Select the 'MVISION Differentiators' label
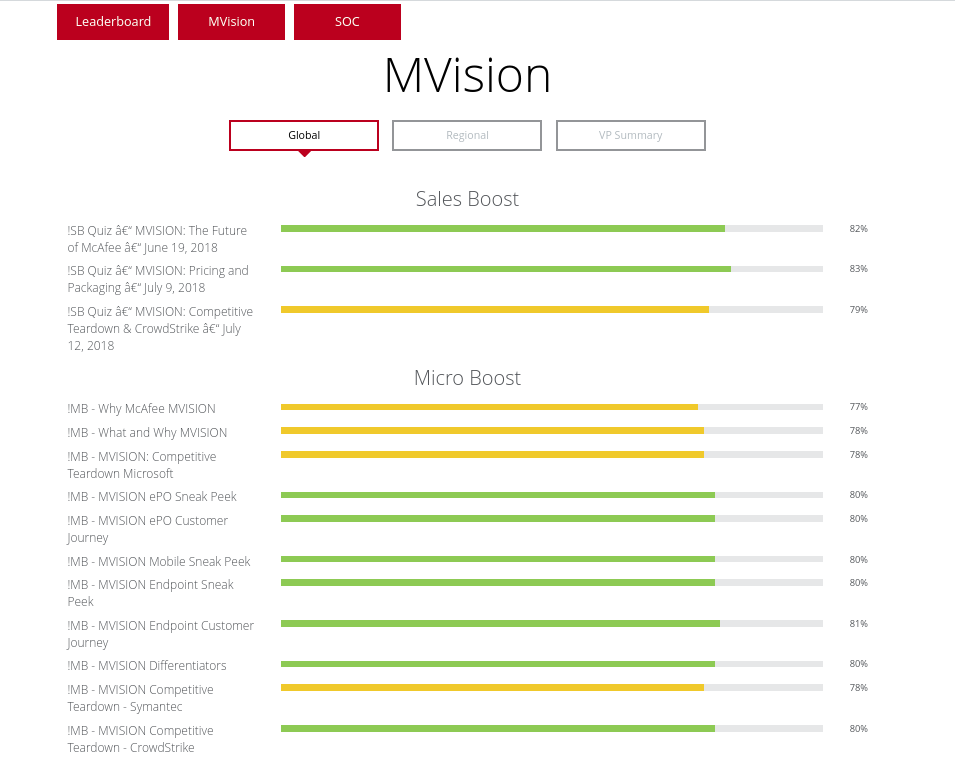The width and height of the screenshot is (955, 769). (147, 665)
